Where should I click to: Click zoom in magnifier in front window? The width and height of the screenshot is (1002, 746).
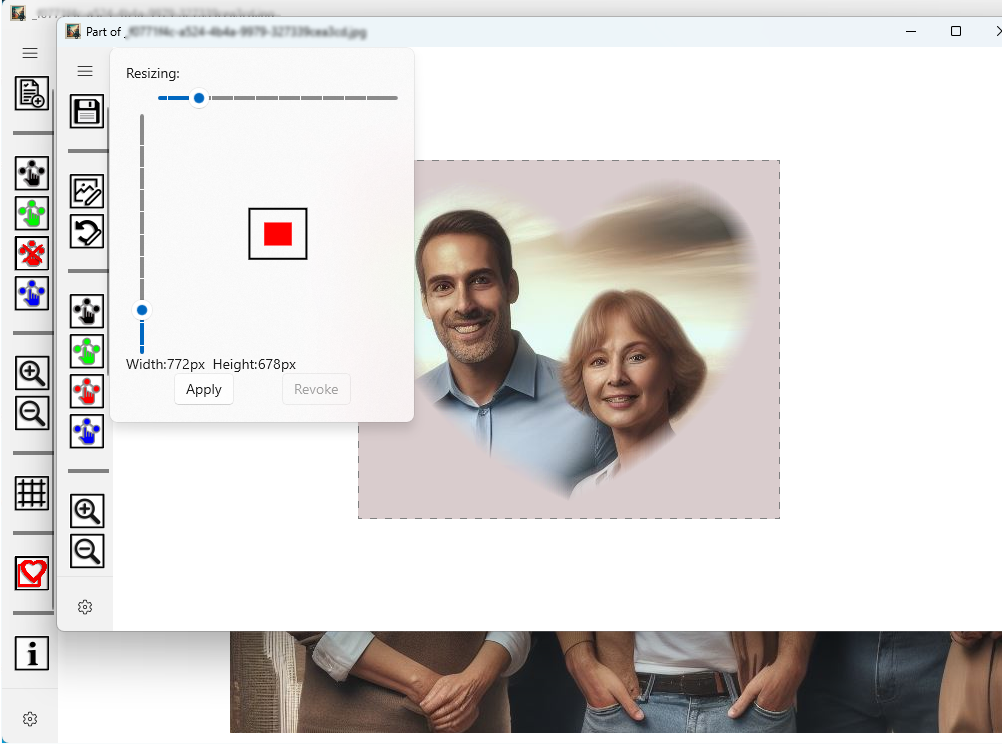[87, 511]
